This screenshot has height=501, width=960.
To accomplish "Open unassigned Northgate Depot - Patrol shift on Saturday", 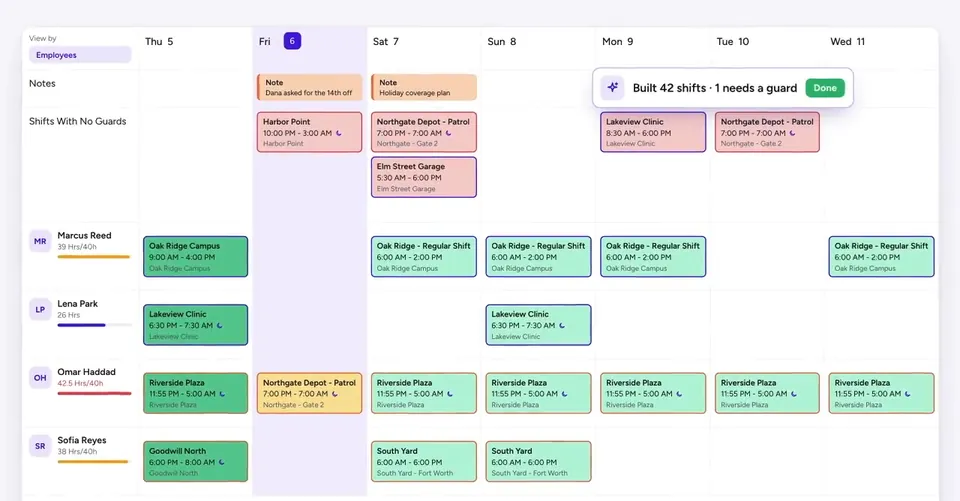I will 424,132.
